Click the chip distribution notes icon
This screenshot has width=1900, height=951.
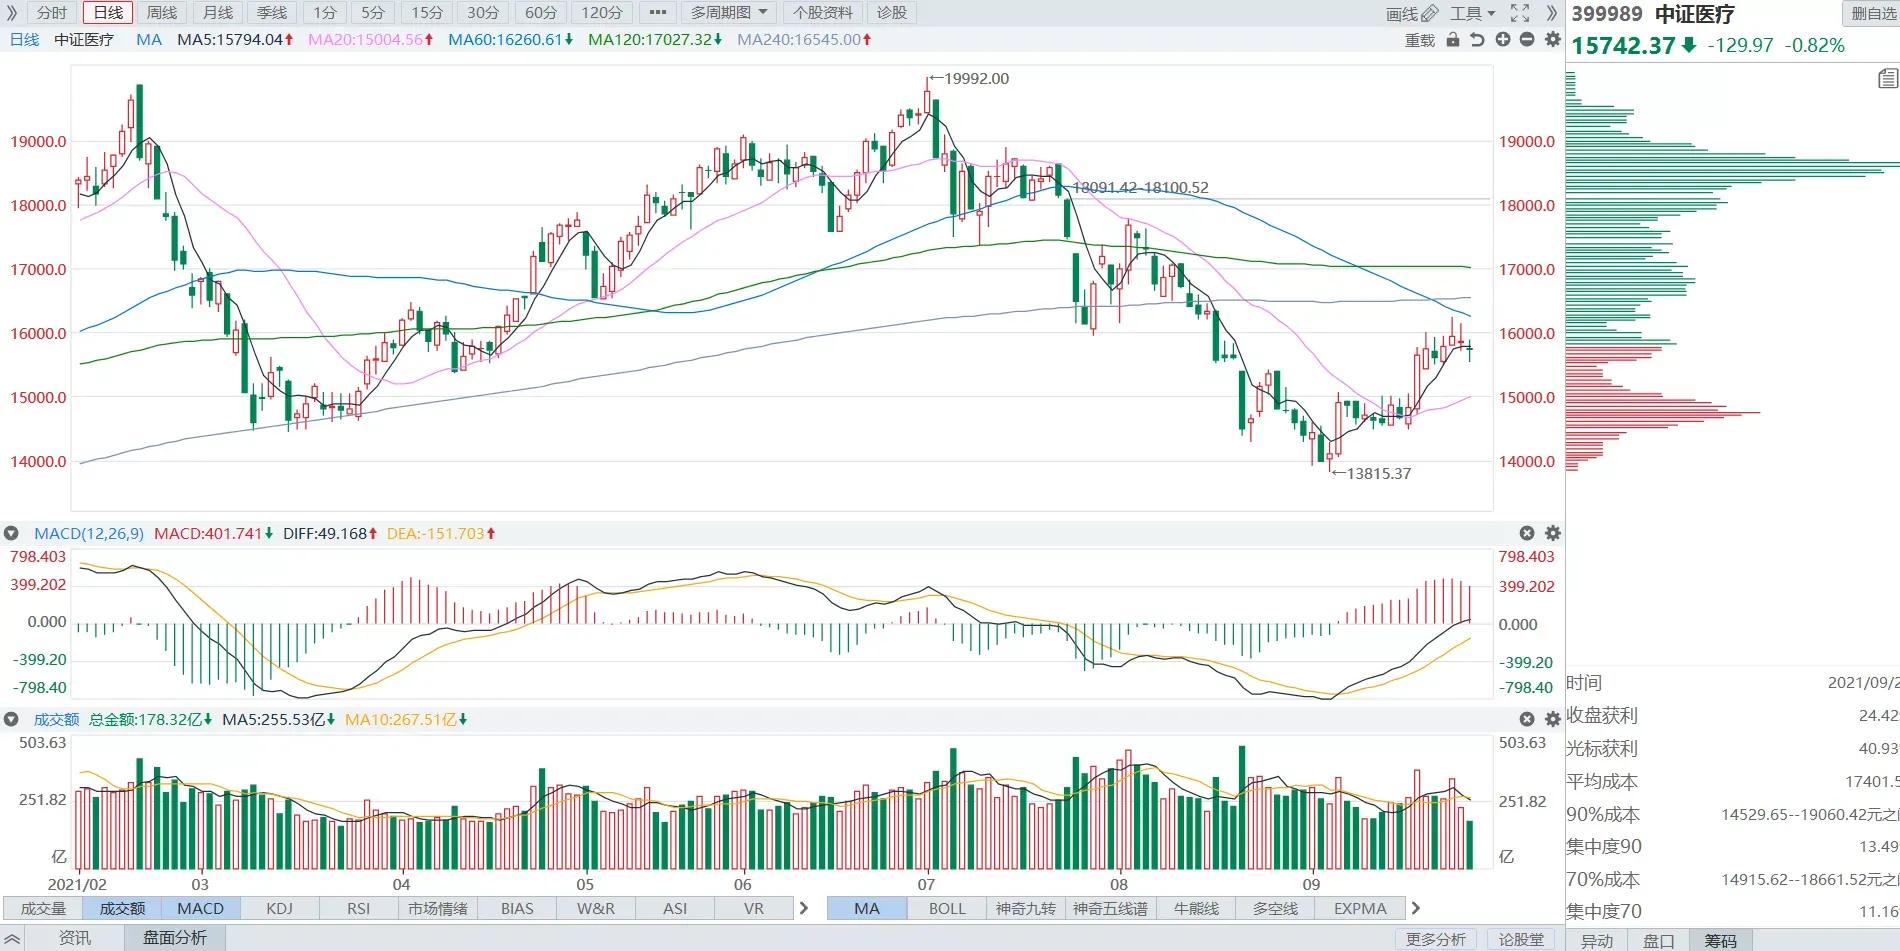tap(1887, 79)
